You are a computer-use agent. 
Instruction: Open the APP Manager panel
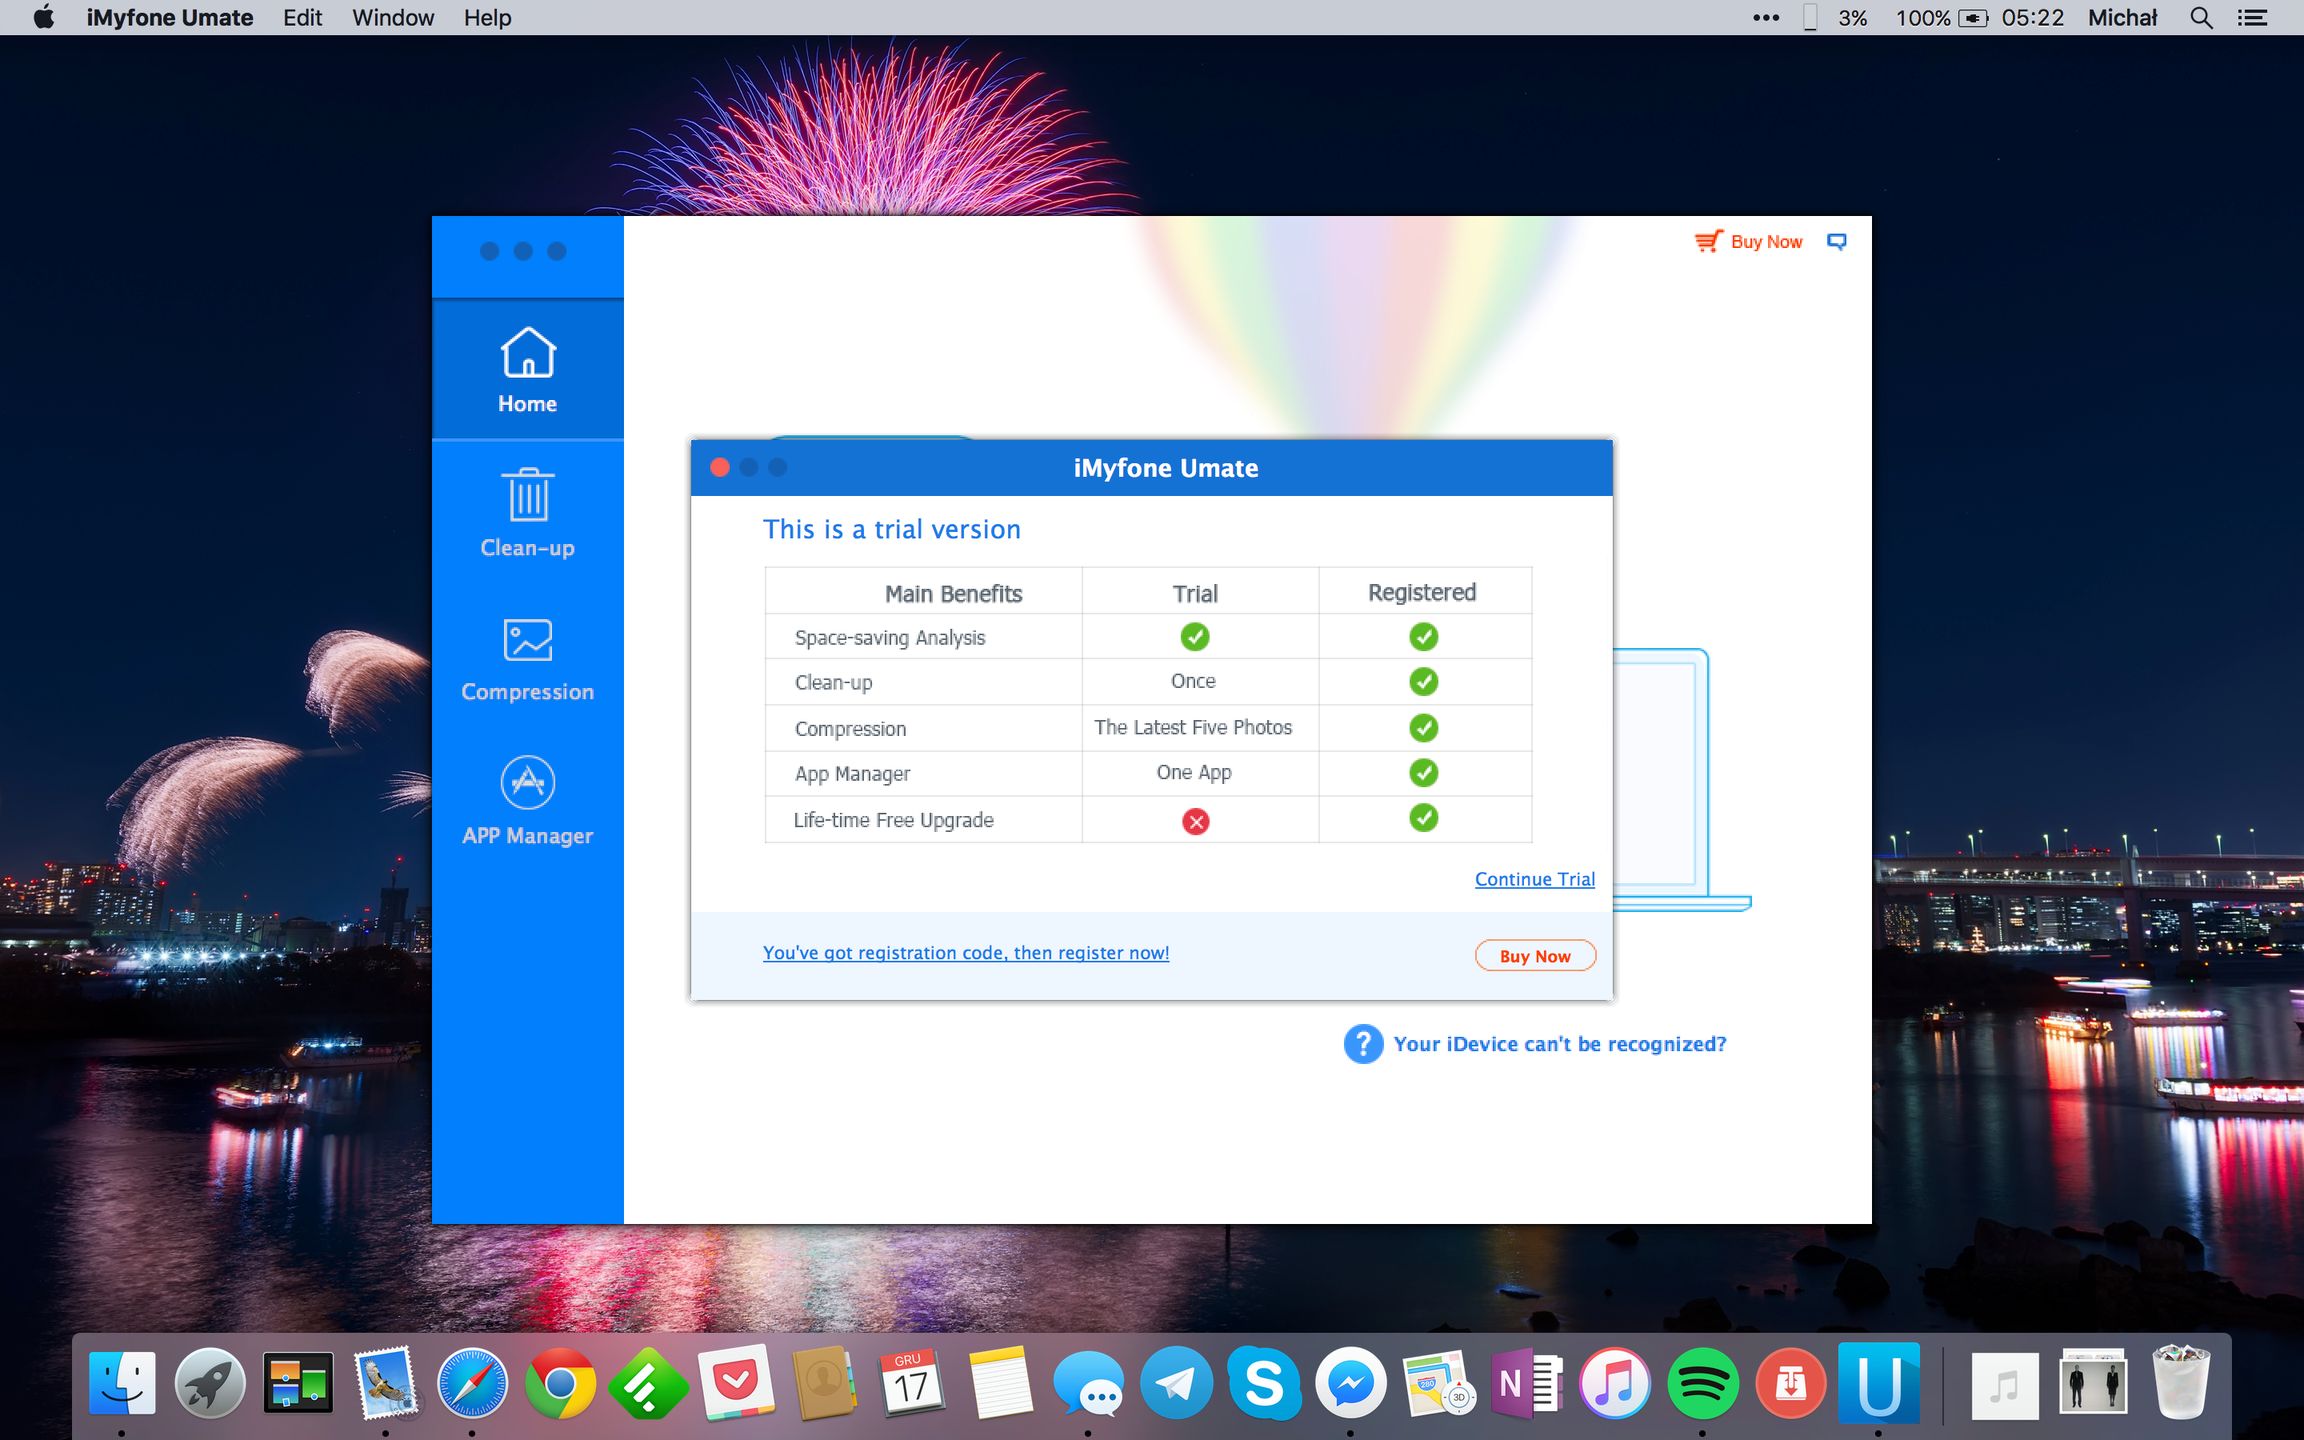[x=527, y=800]
